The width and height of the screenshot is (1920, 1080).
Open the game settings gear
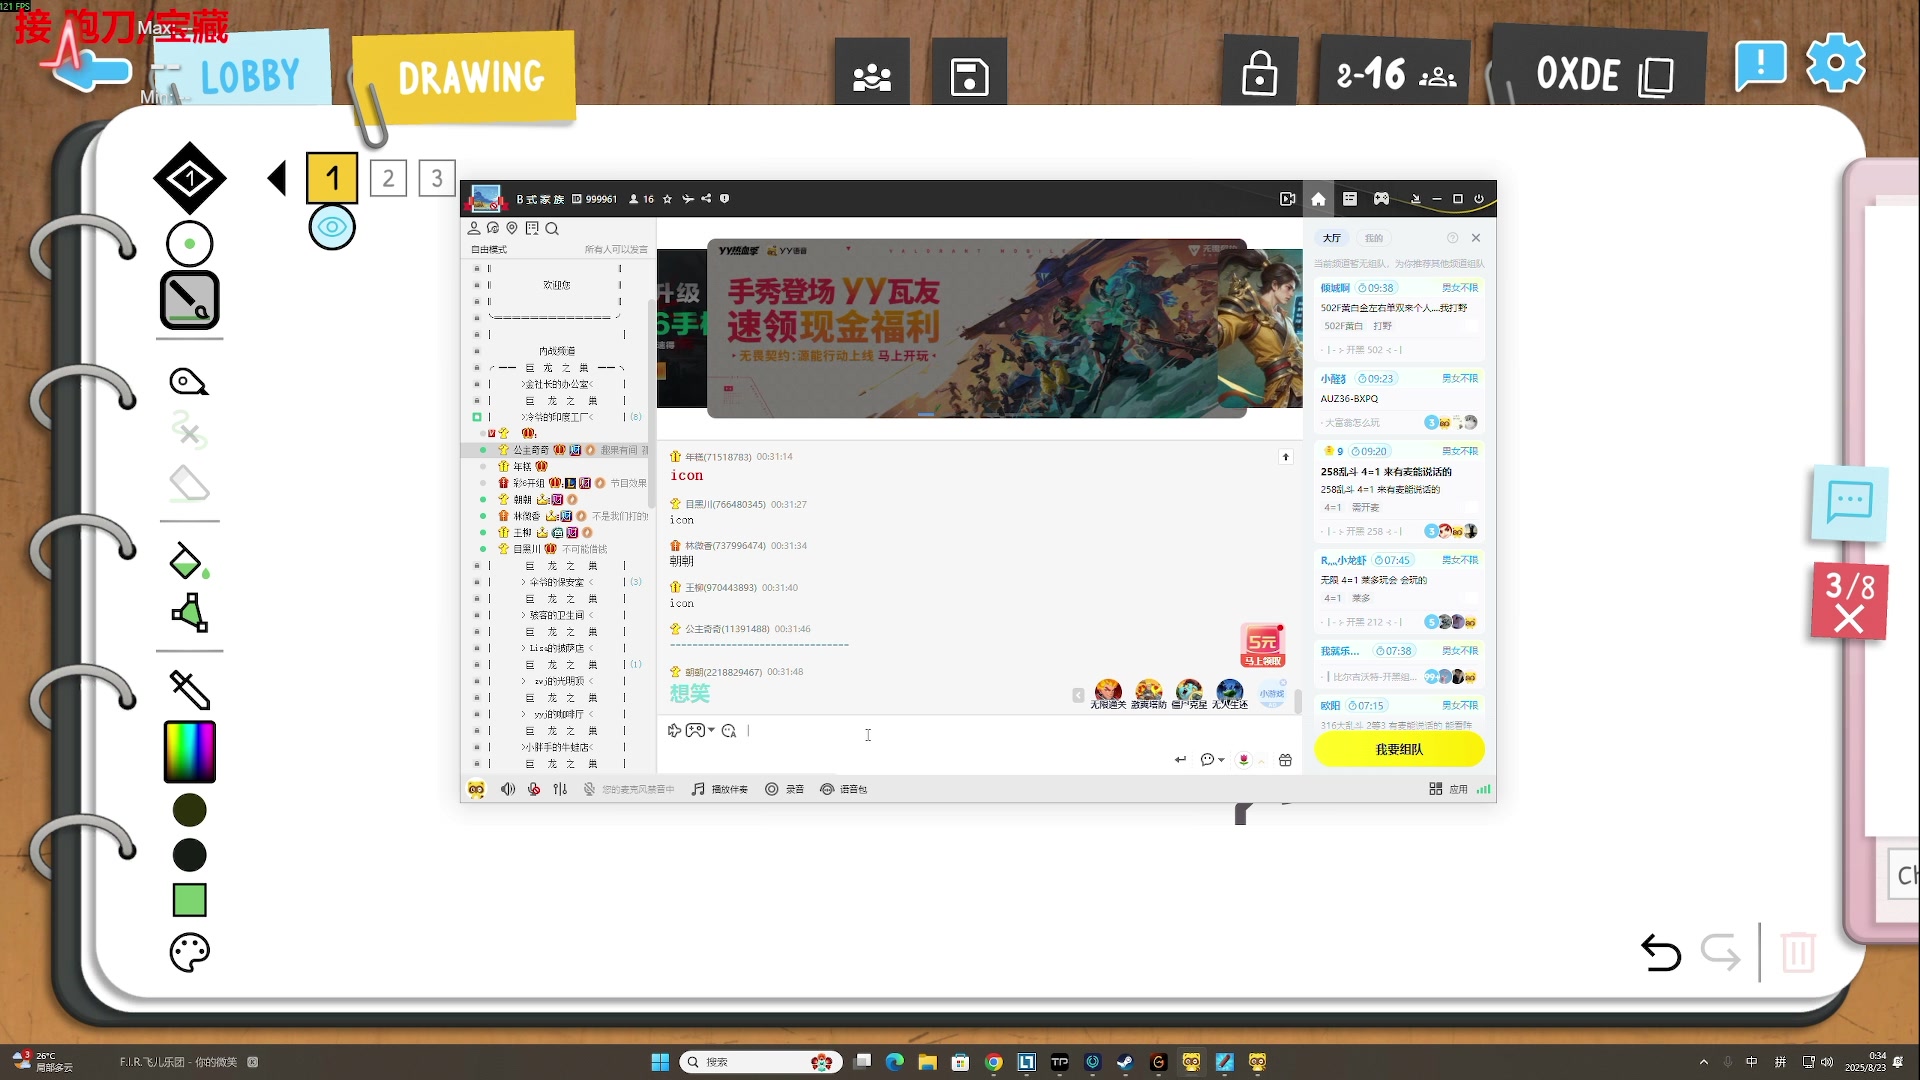(x=1836, y=64)
